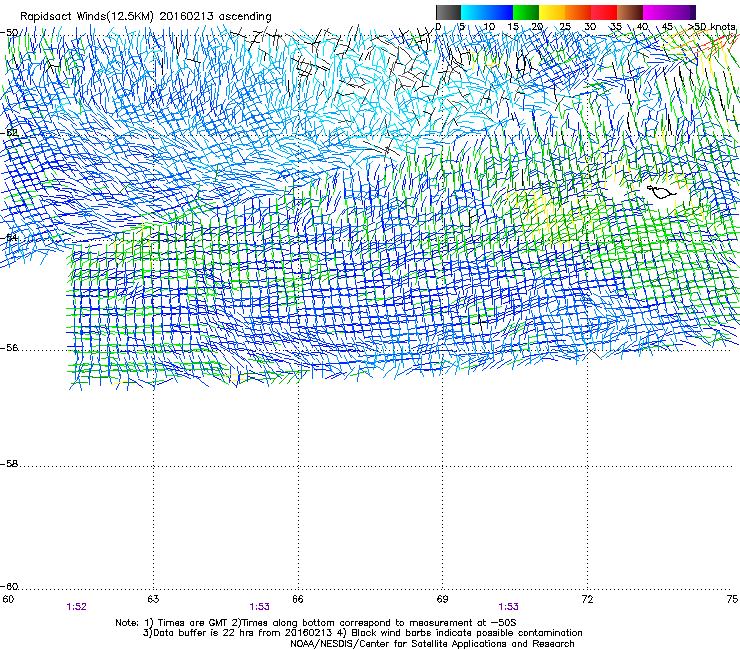Click the '75' longitude axis label
Viewport: 740px width, 650px height.
732,599
